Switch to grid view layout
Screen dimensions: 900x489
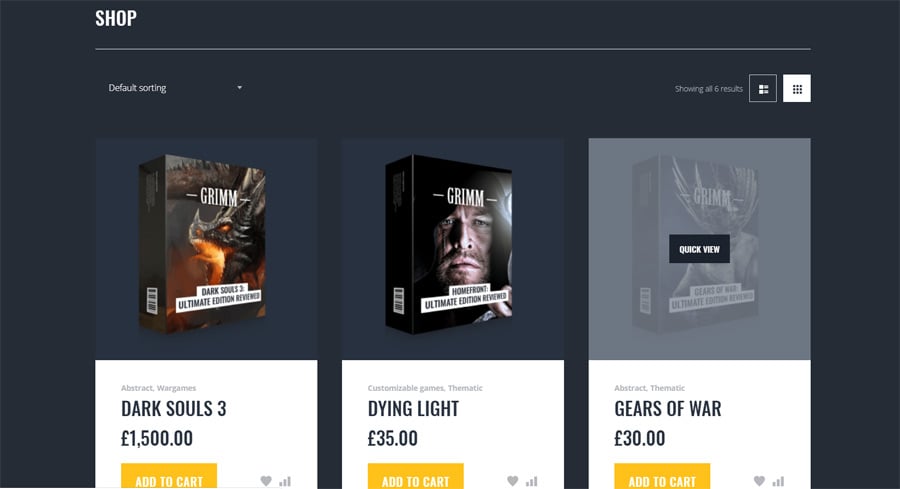point(797,88)
